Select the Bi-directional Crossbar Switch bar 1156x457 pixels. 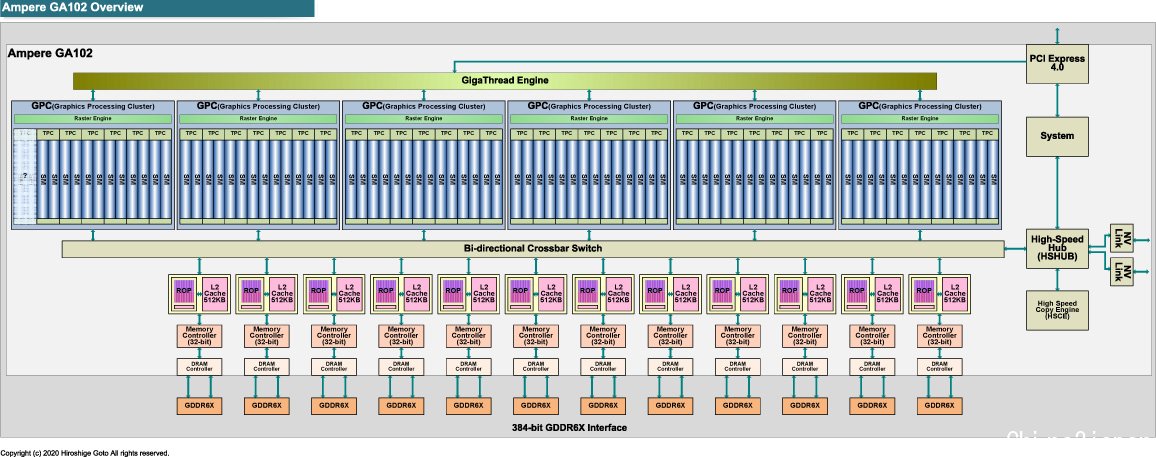533,249
